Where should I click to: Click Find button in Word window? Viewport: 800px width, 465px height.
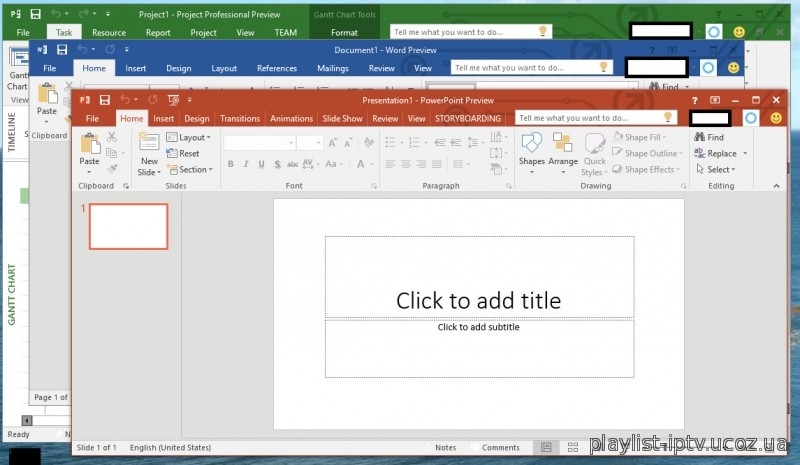tap(664, 87)
